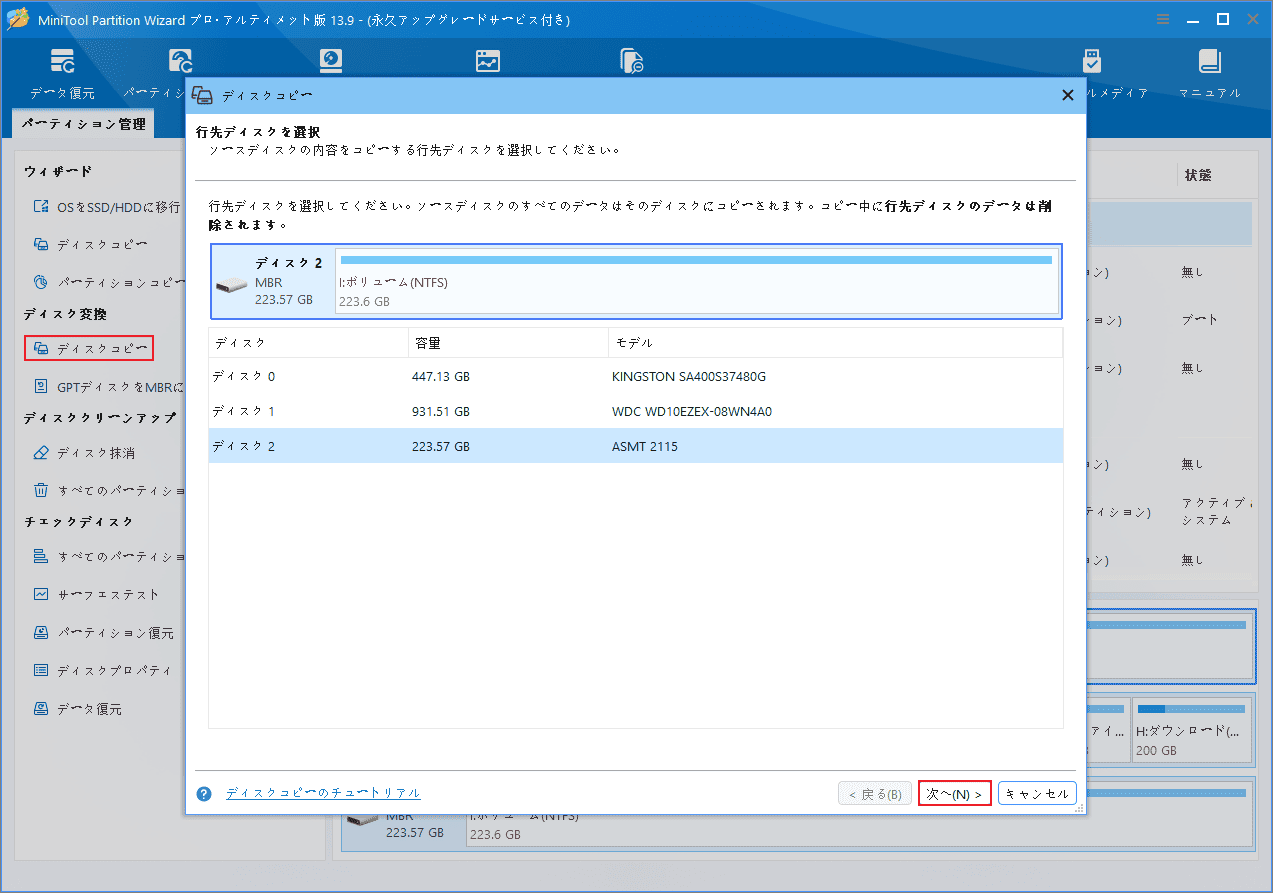Click the 容量 column header
The image size is (1273, 893).
508,343
